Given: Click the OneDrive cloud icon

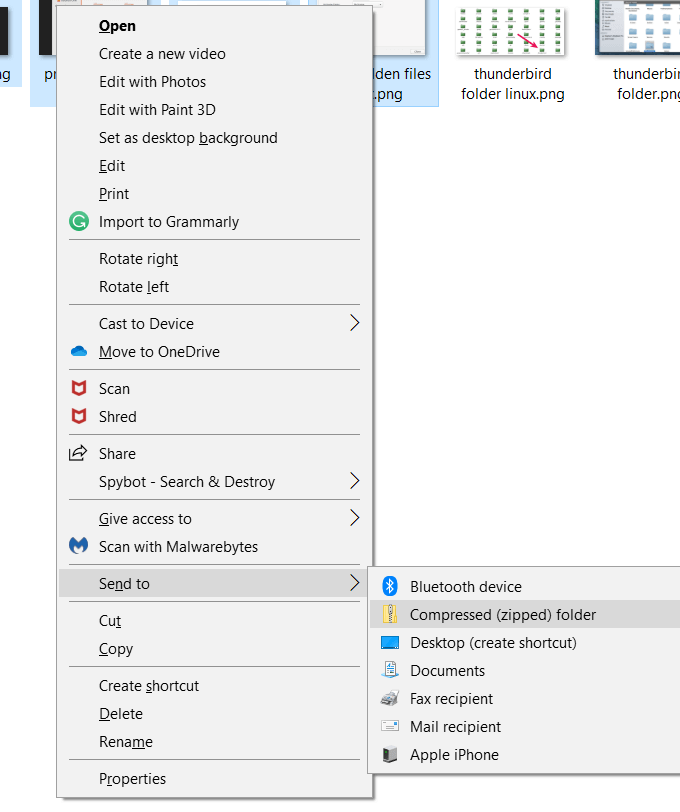Looking at the screenshot, I should pyautogui.click(x=79, y=352).
